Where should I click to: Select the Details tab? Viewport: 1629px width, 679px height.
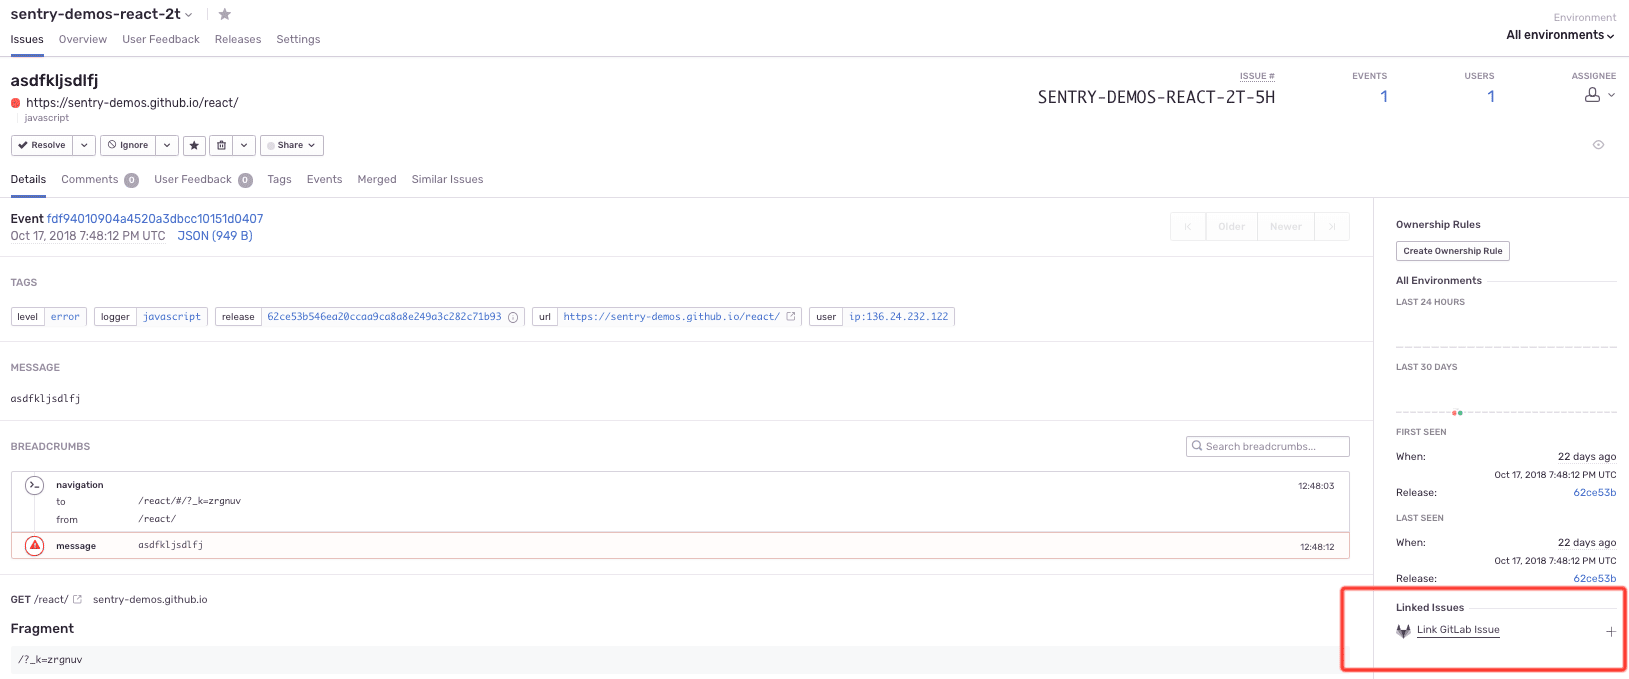pyautogui.click(x=28, y=180)
